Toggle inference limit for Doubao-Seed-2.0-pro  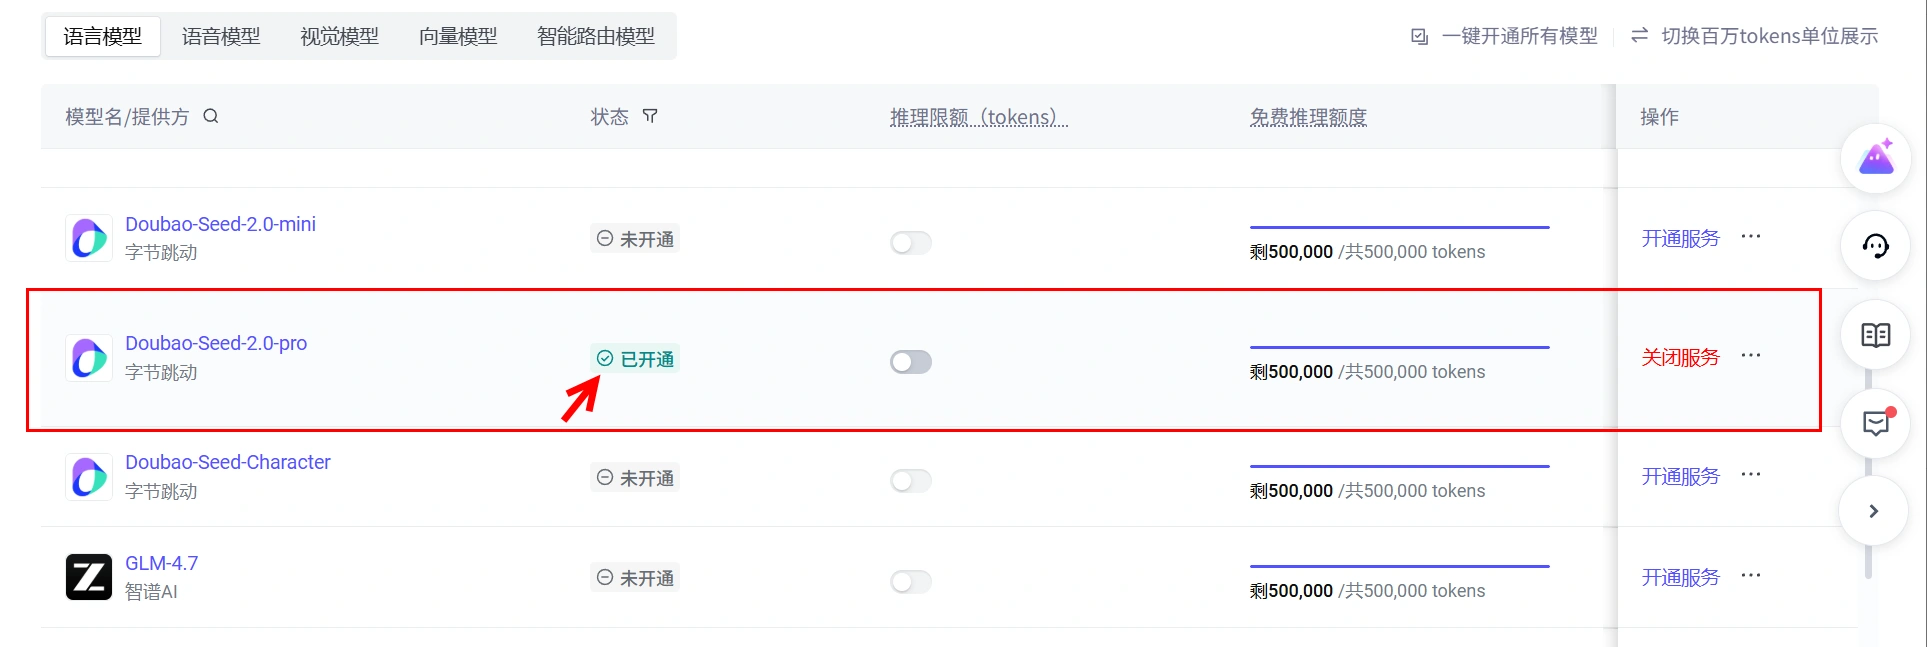(x=911, y=362)
